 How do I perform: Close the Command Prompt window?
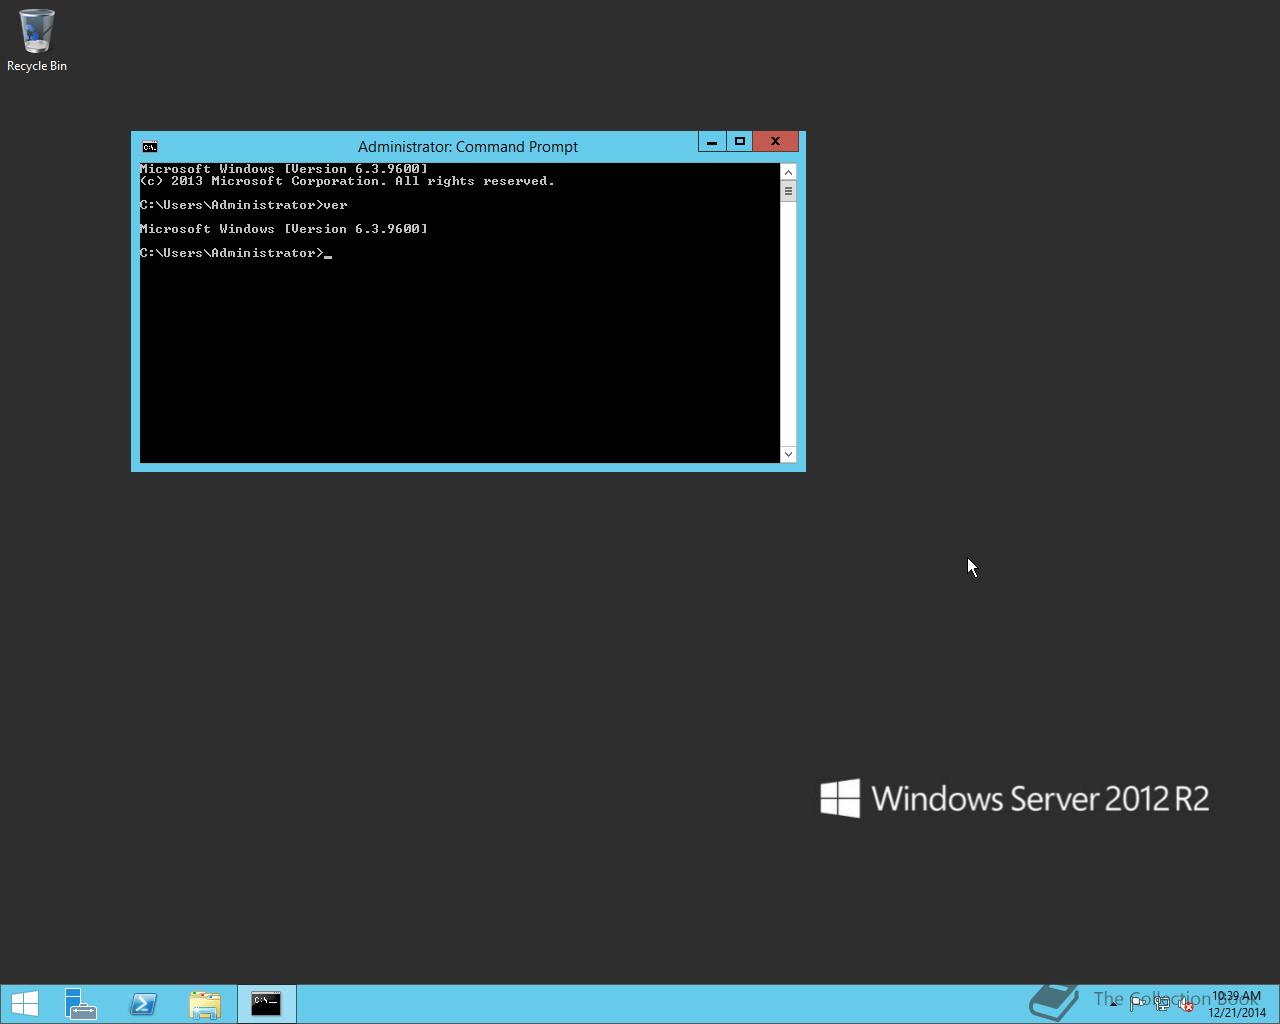(x=775, y=142)
